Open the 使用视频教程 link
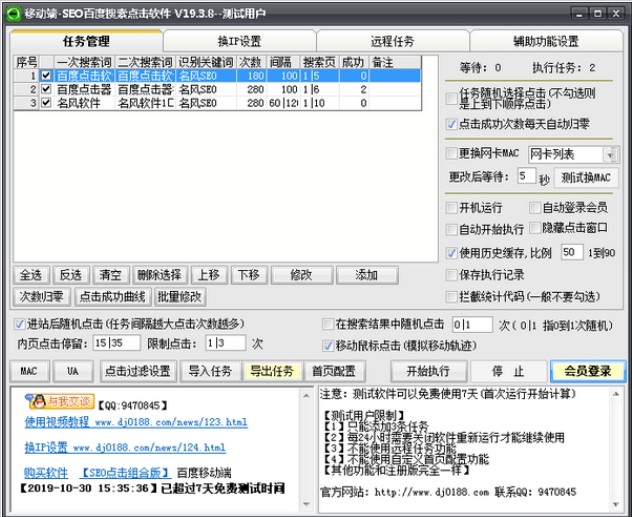632x517 pixels. coord(59,422)
